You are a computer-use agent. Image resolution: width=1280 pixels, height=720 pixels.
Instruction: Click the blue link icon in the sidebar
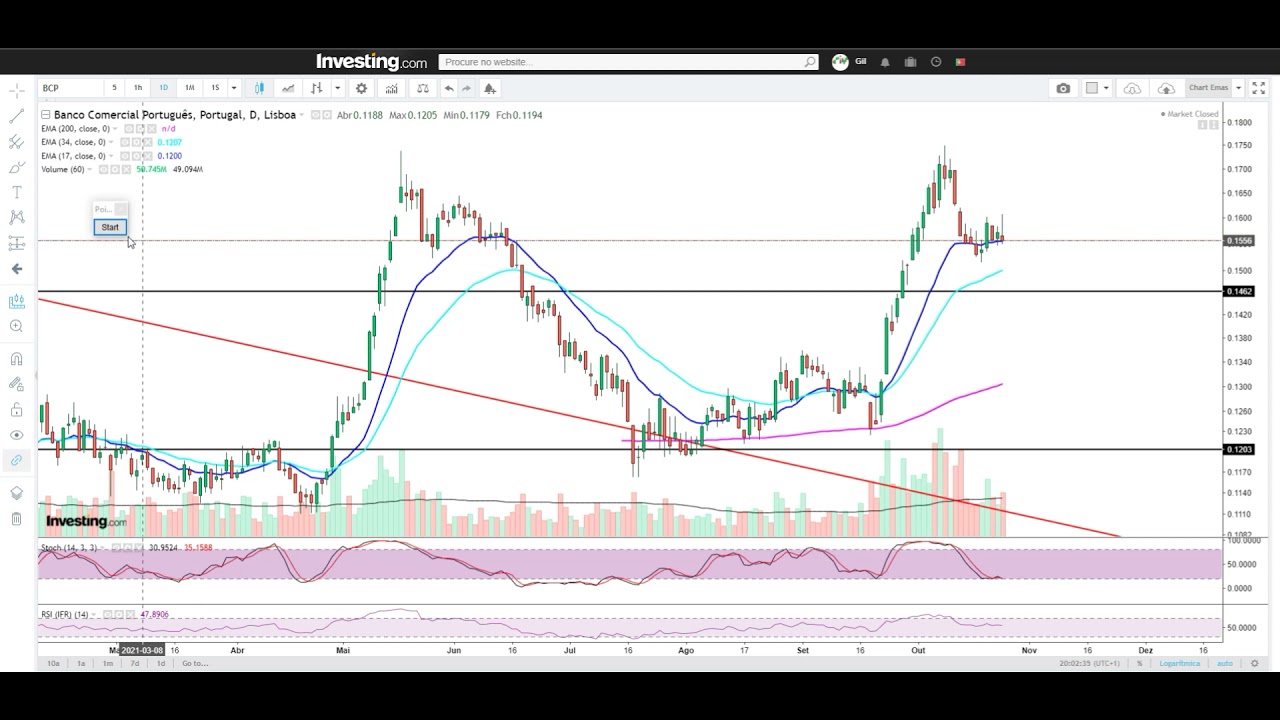16,460
